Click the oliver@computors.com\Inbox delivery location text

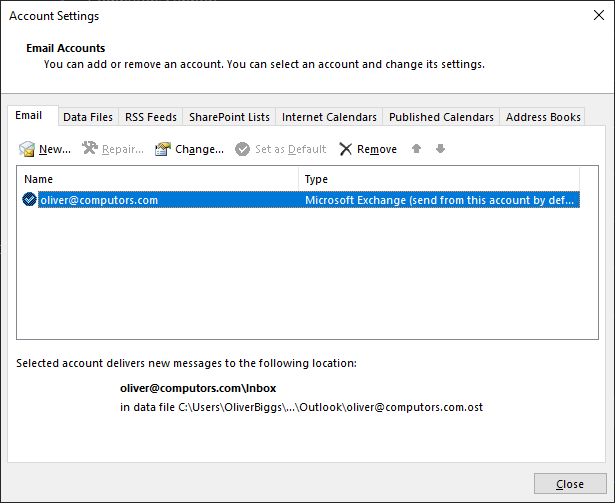[x=198, y=388]
